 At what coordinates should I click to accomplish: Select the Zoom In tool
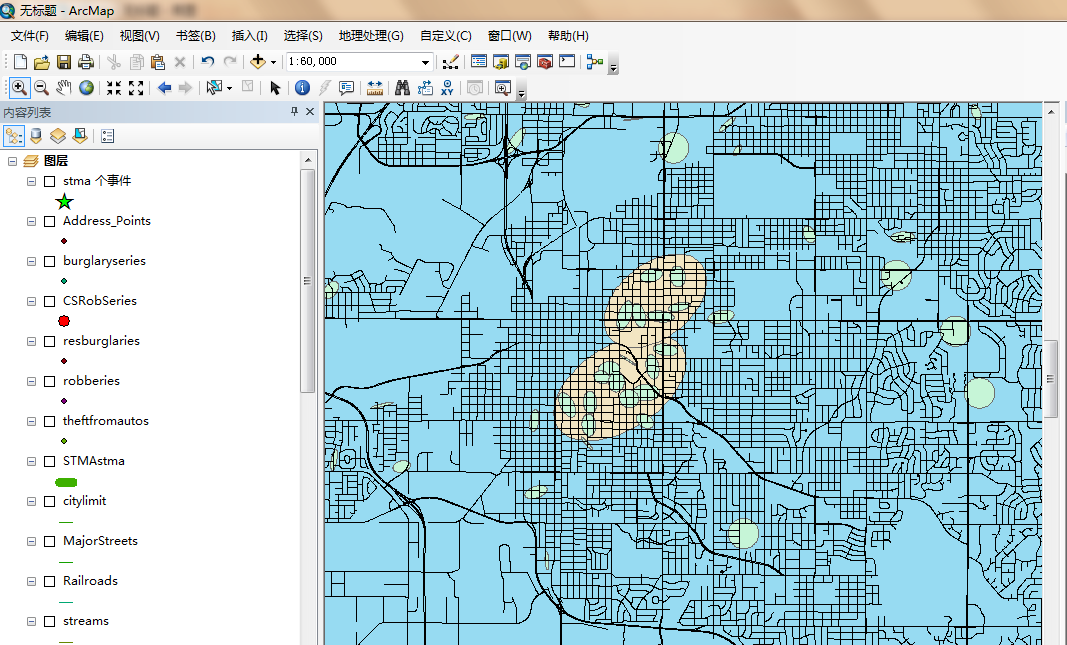point(19,88)
